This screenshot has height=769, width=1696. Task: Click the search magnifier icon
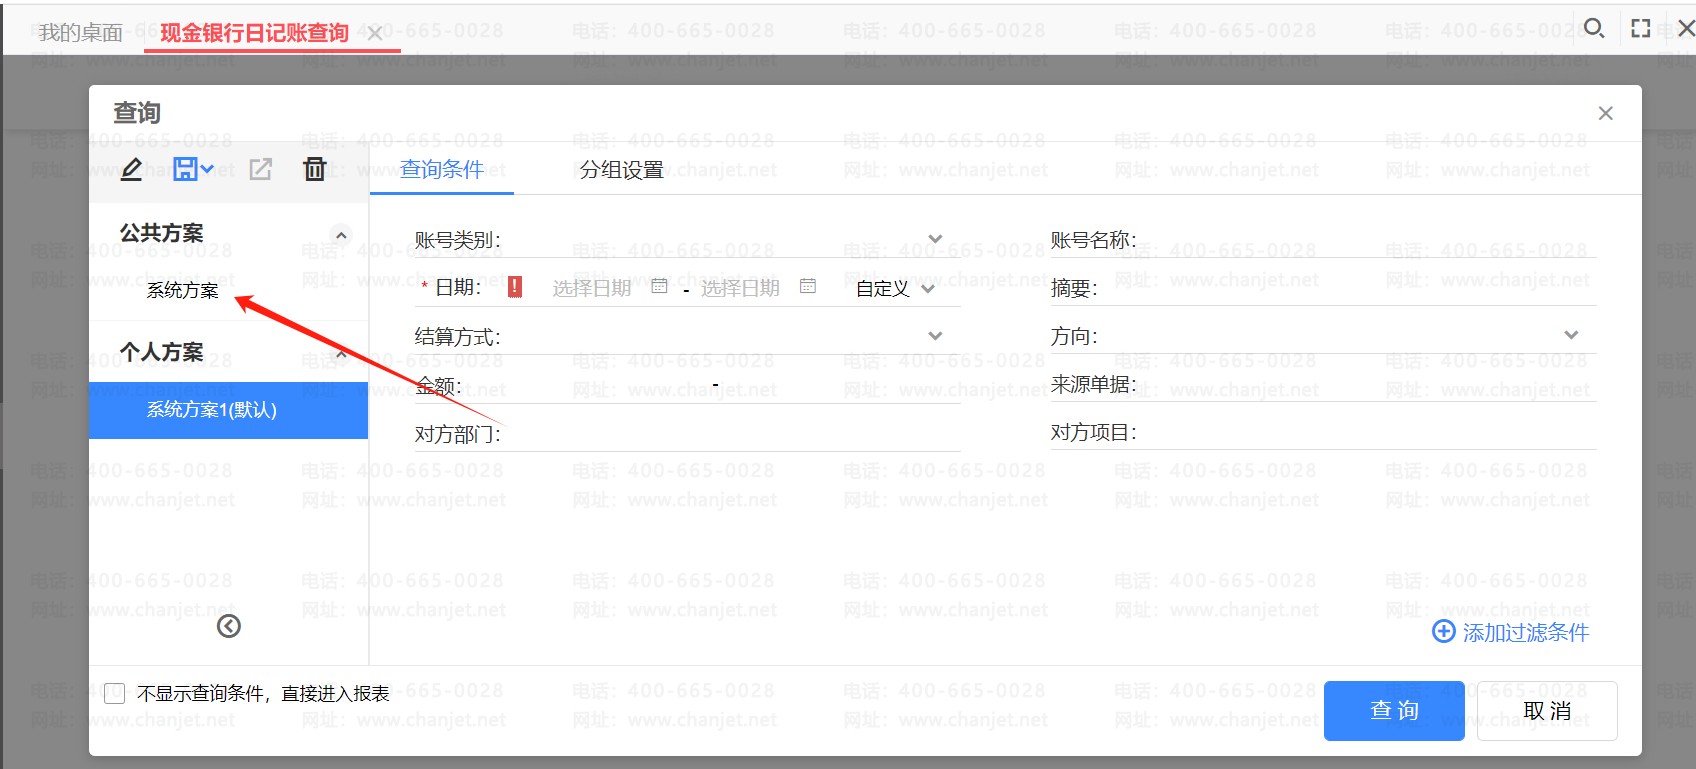1594,28
